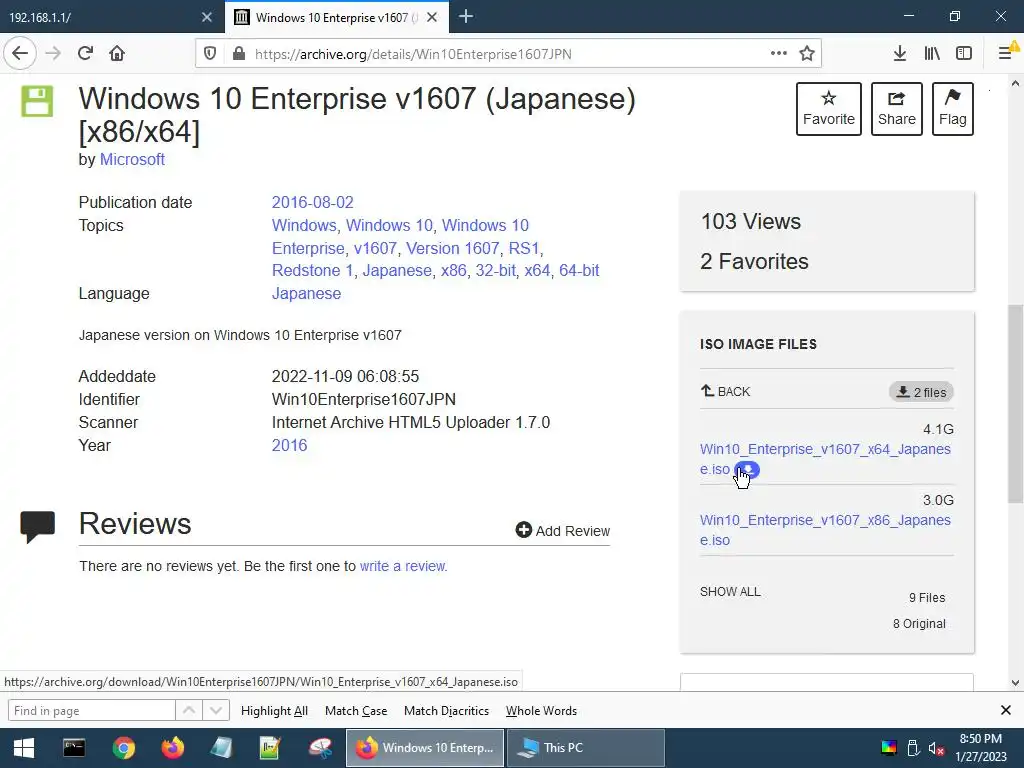Screen dimensions: 1024x768
Task: Click the page vertical scrollbar thumb
Action: [1015, 404]
